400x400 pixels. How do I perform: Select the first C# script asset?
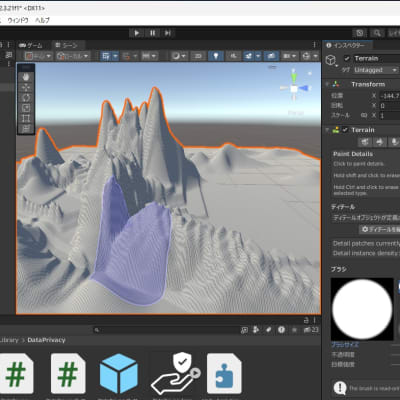[16, 374]
